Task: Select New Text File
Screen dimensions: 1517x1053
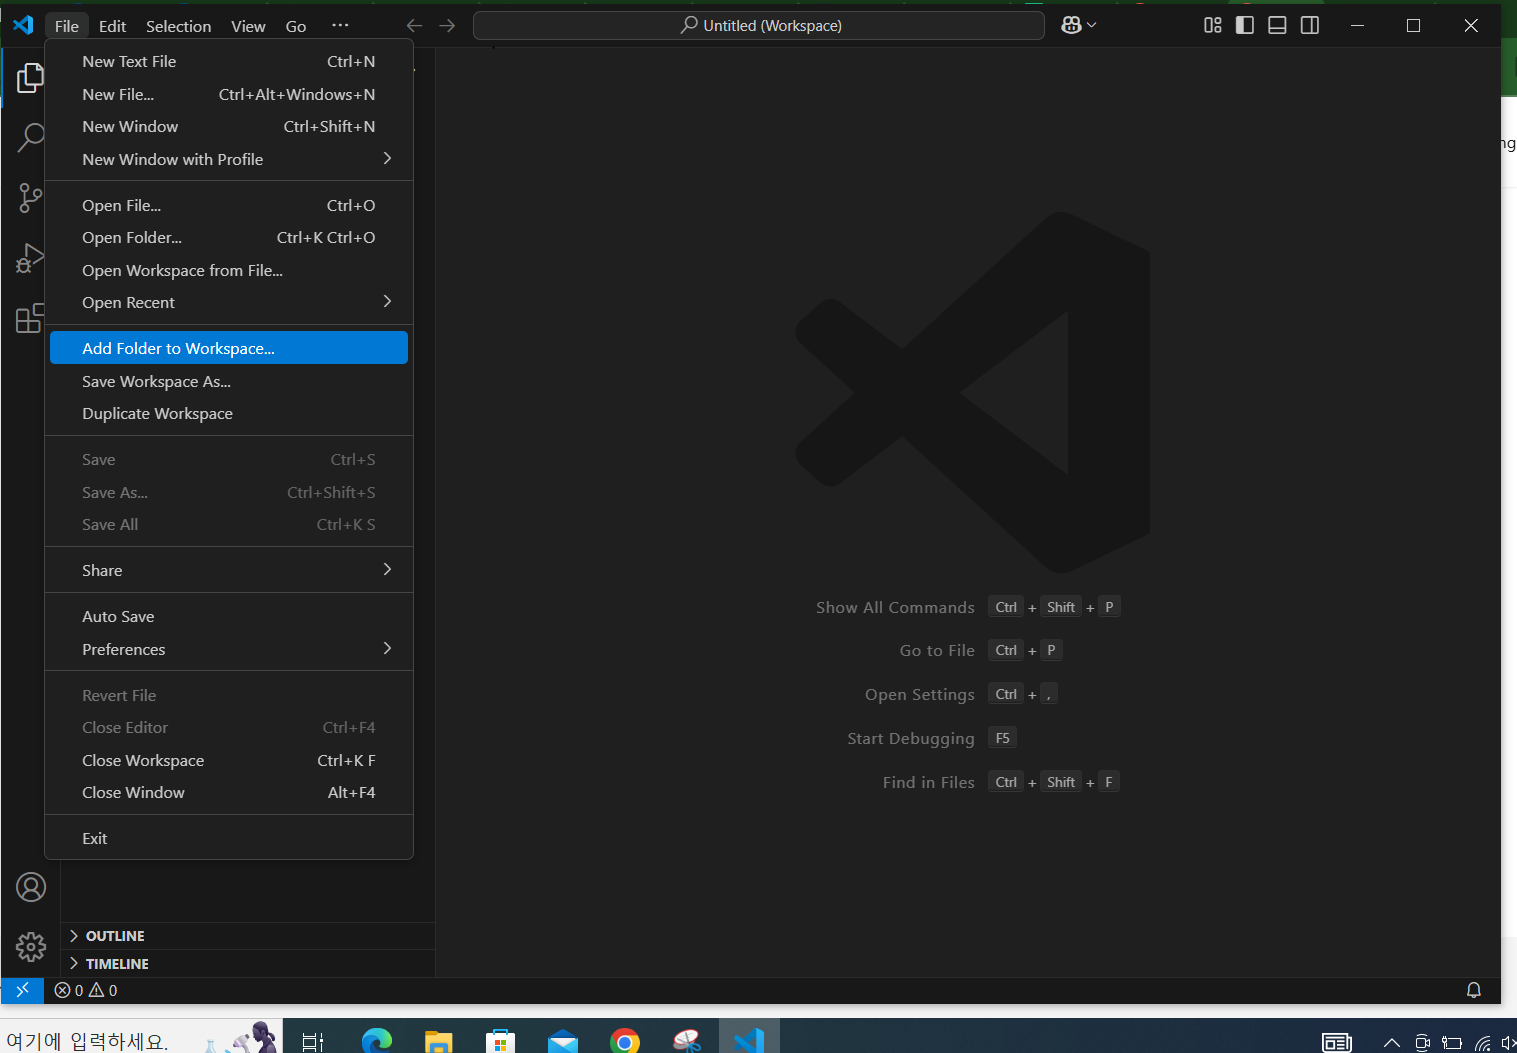Action: point(229,62)
